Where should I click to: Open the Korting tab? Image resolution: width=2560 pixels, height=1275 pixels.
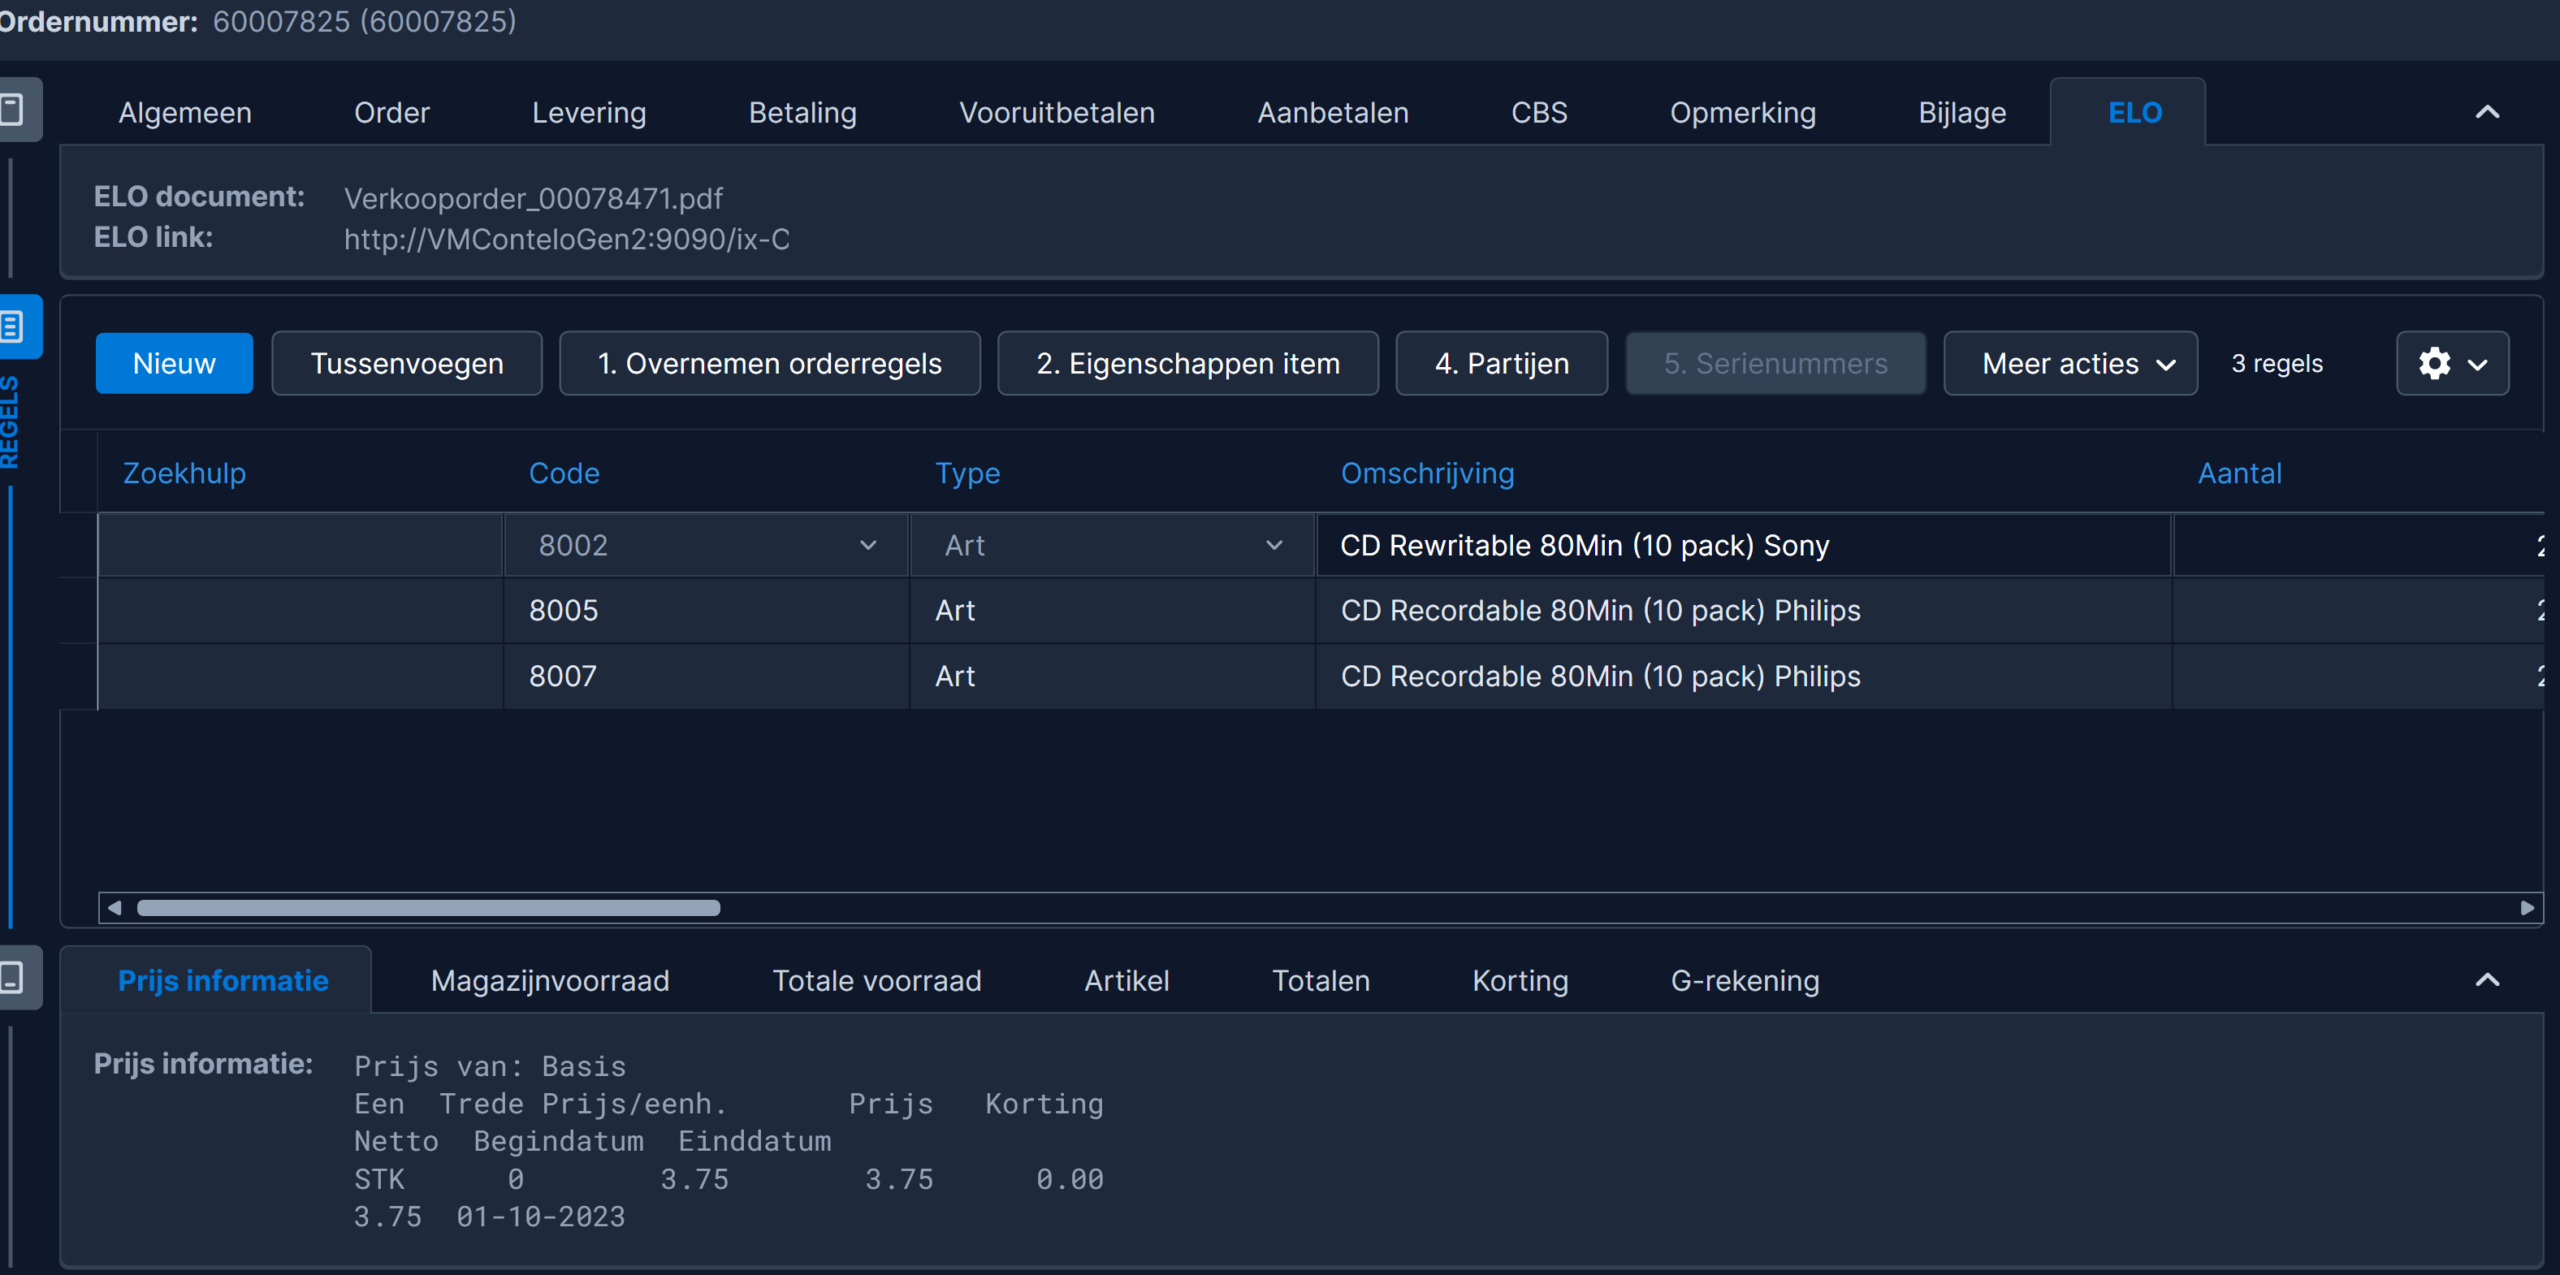pos(1520,981)
